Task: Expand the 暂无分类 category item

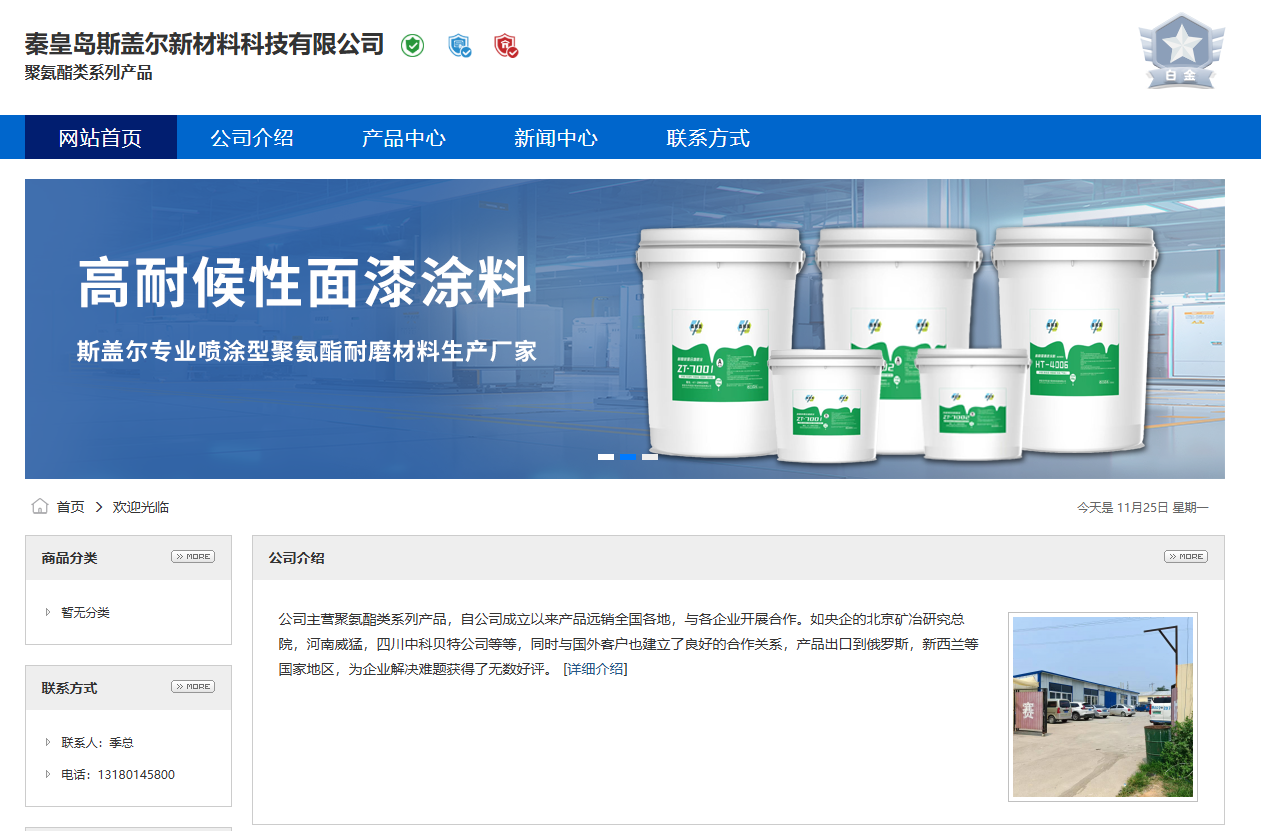Action: click(x=48, y=612)
